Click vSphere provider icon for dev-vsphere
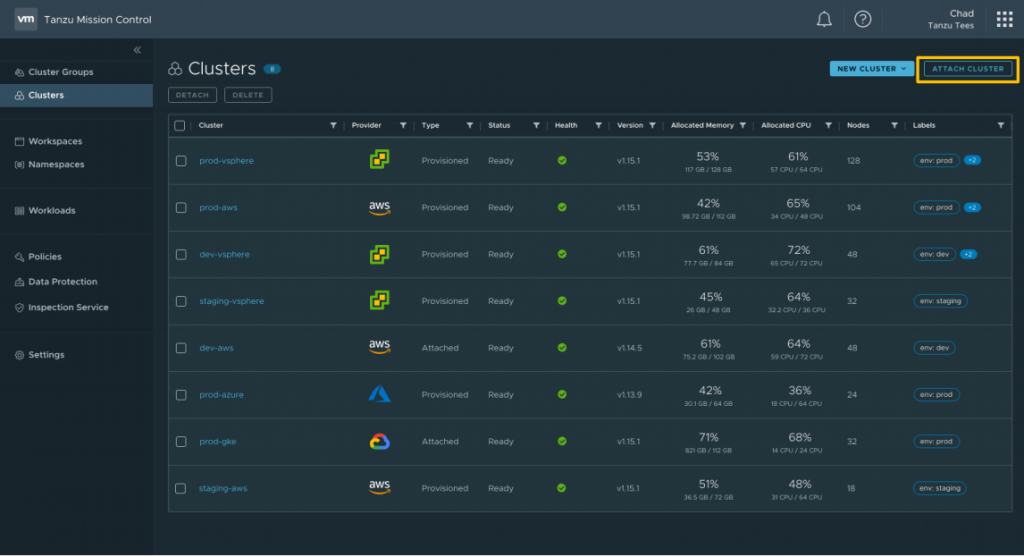 click(x=379, y=254)
